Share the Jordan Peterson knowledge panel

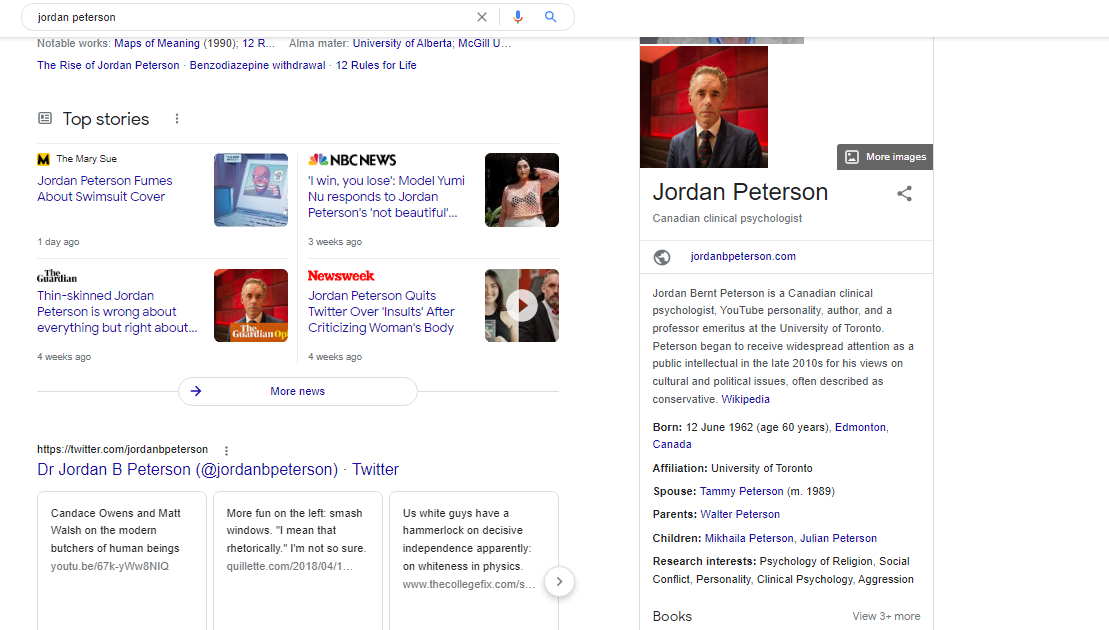[x=905, y=193]
